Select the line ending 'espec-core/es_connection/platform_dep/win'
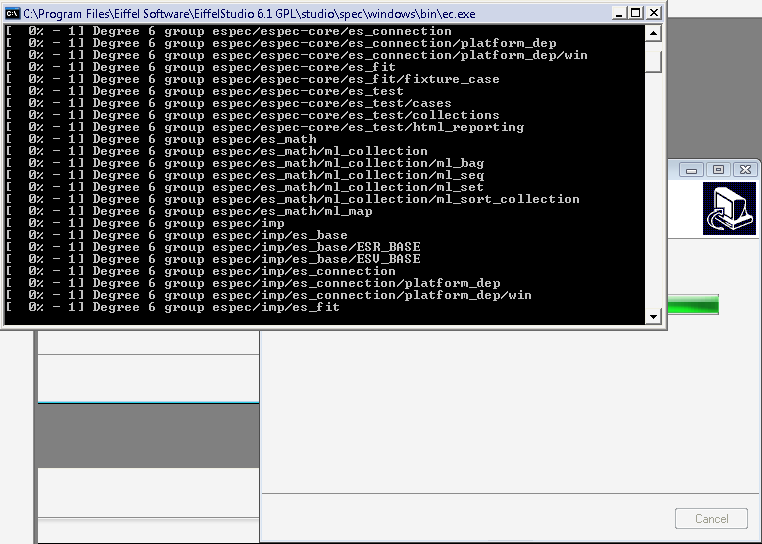Viewport: 762px width, 544px height. [296, 55]
